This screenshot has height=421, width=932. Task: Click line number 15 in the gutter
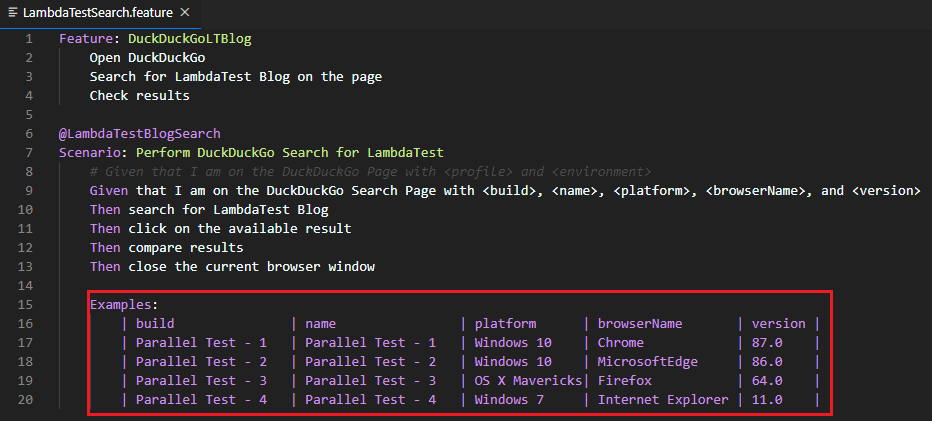25,305
